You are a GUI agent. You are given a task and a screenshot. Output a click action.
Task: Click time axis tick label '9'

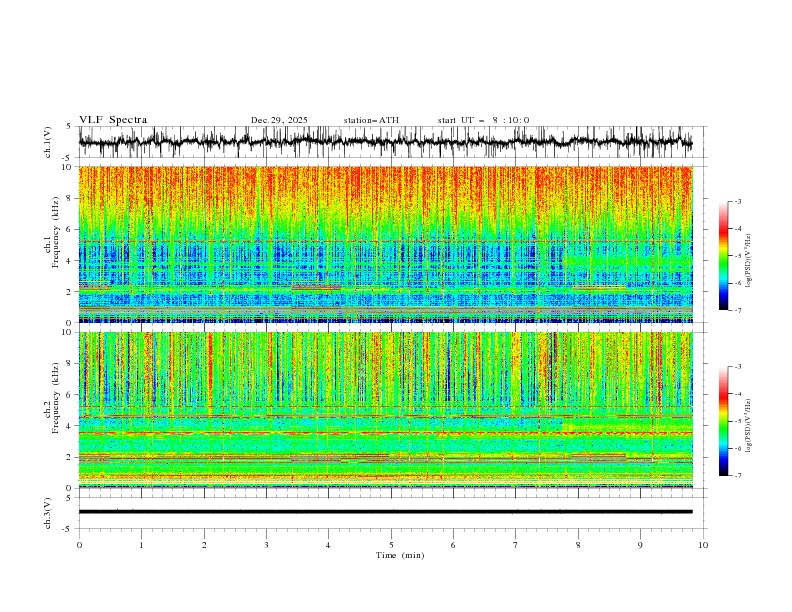tap(640, 545)
